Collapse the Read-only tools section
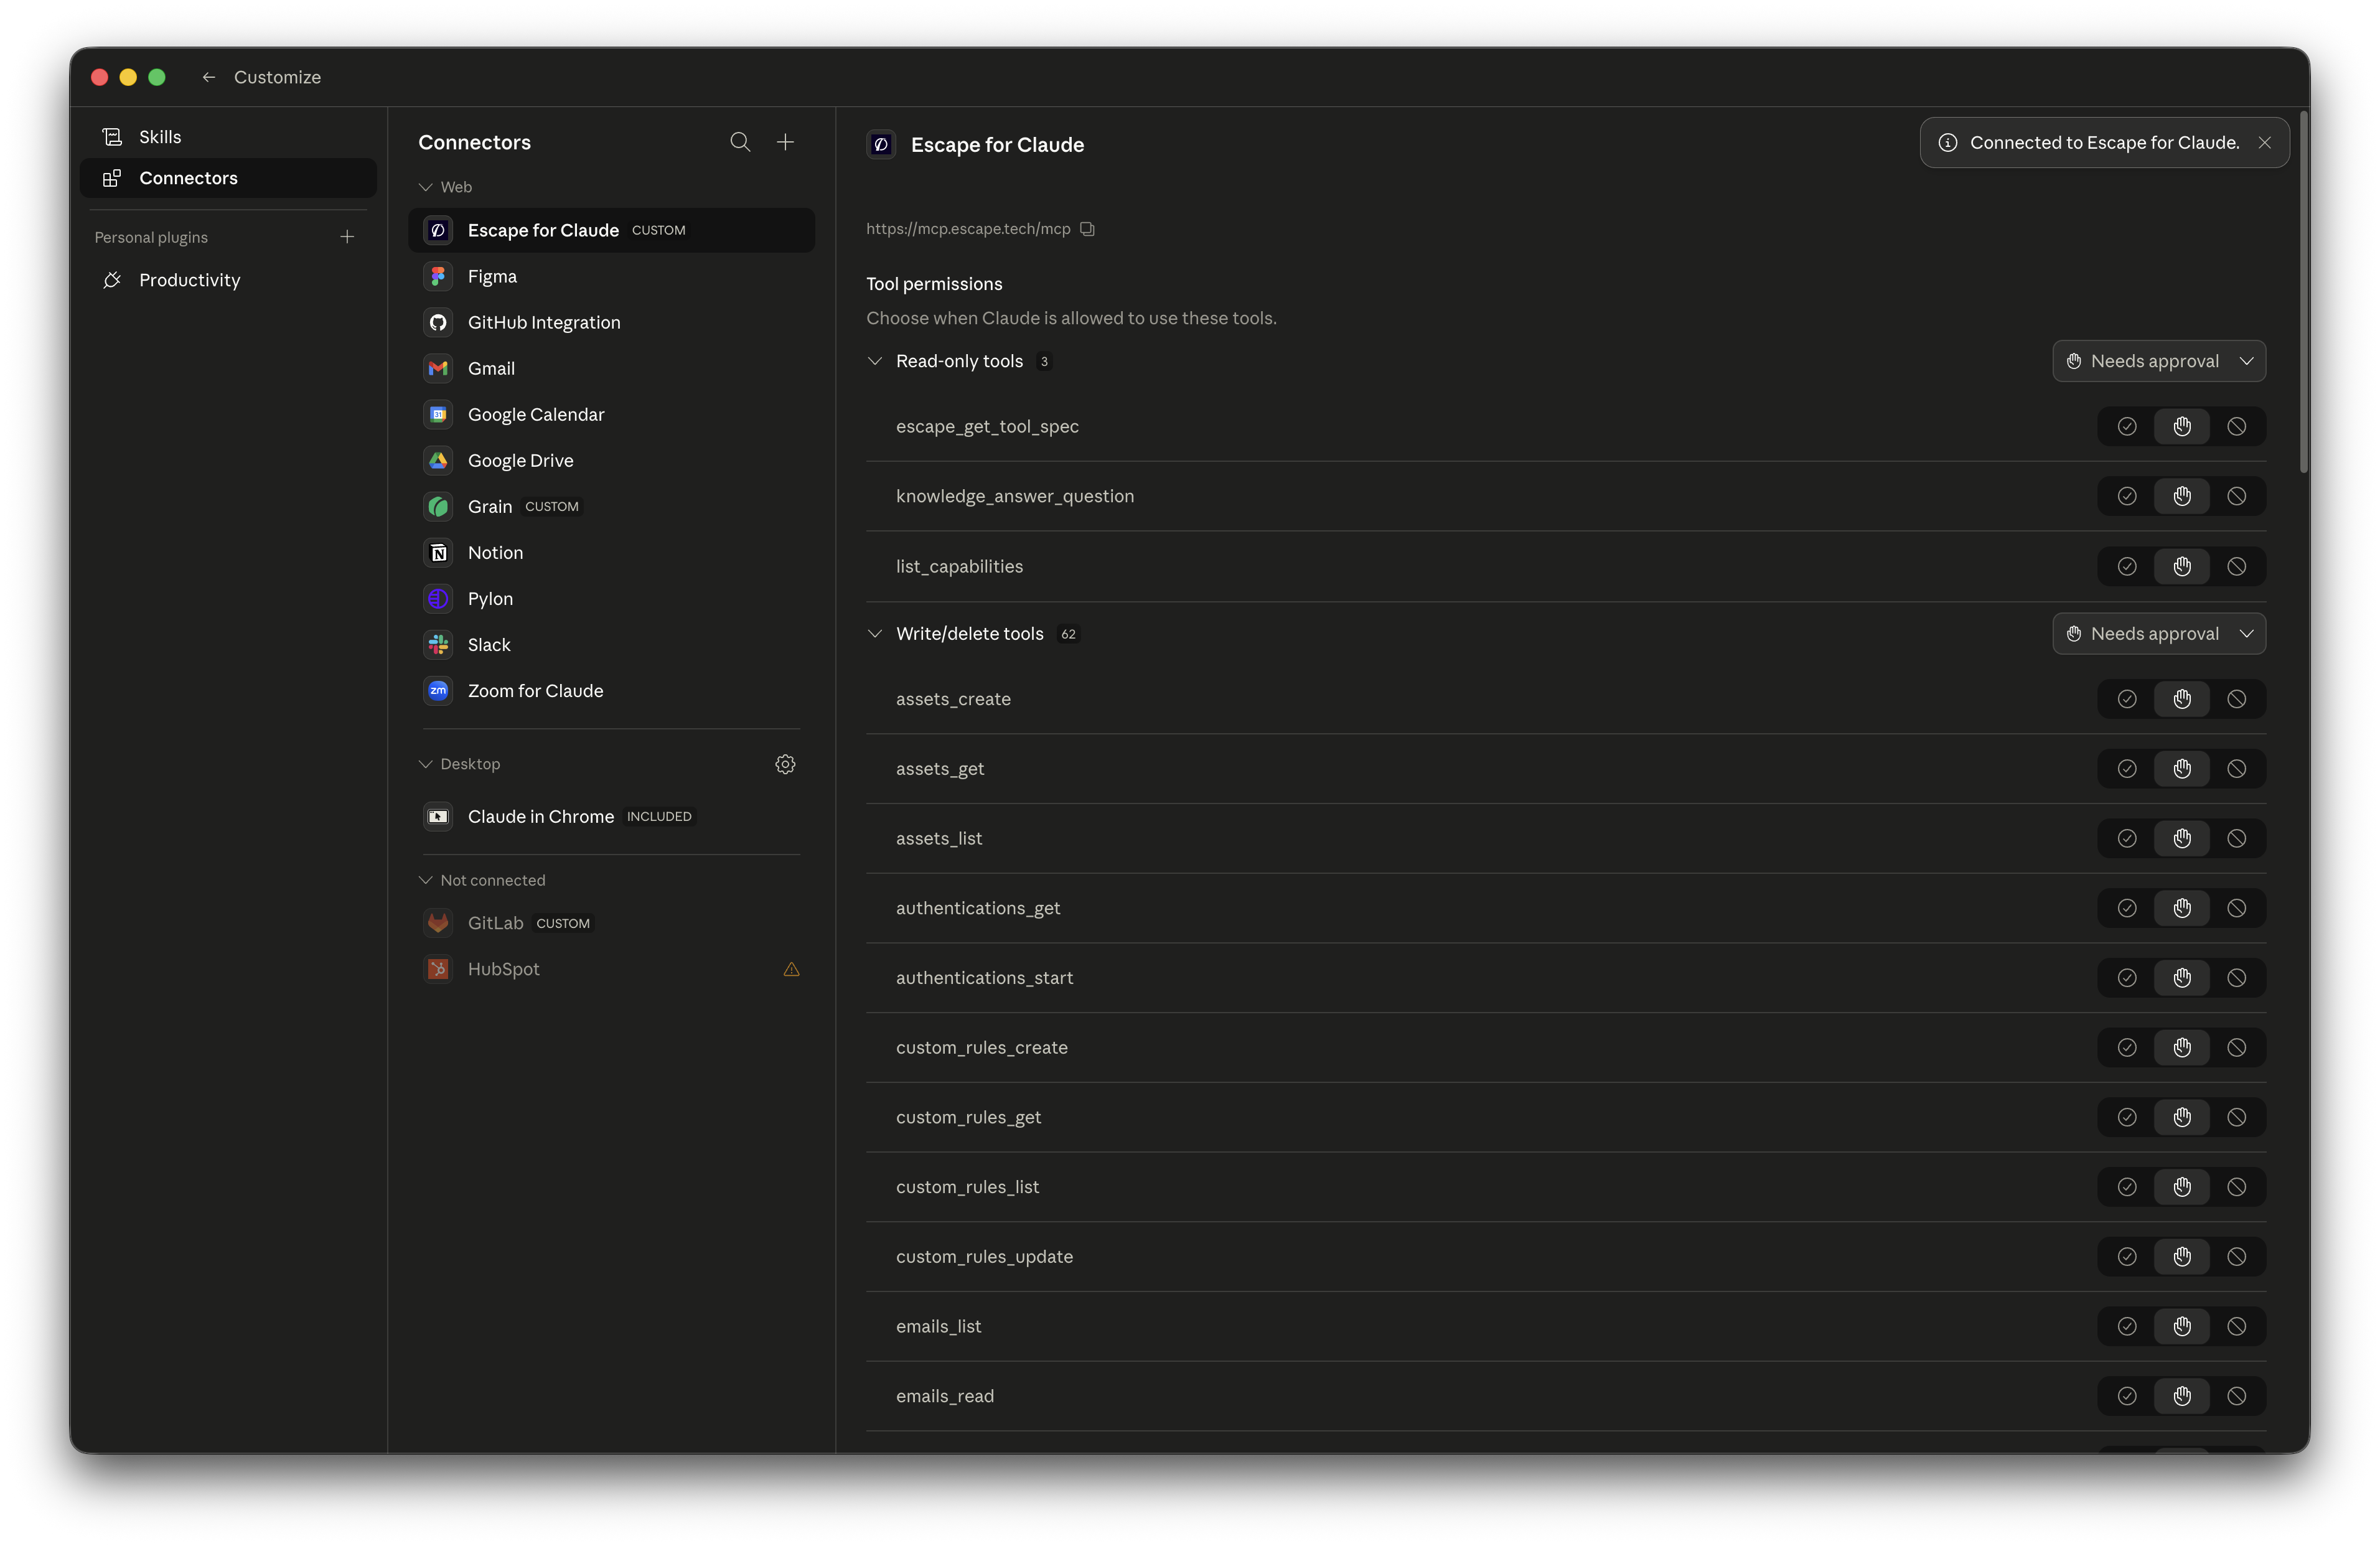Image resolution: width=2380 pixels, height=1546 pixels. (x=875, y=361)
